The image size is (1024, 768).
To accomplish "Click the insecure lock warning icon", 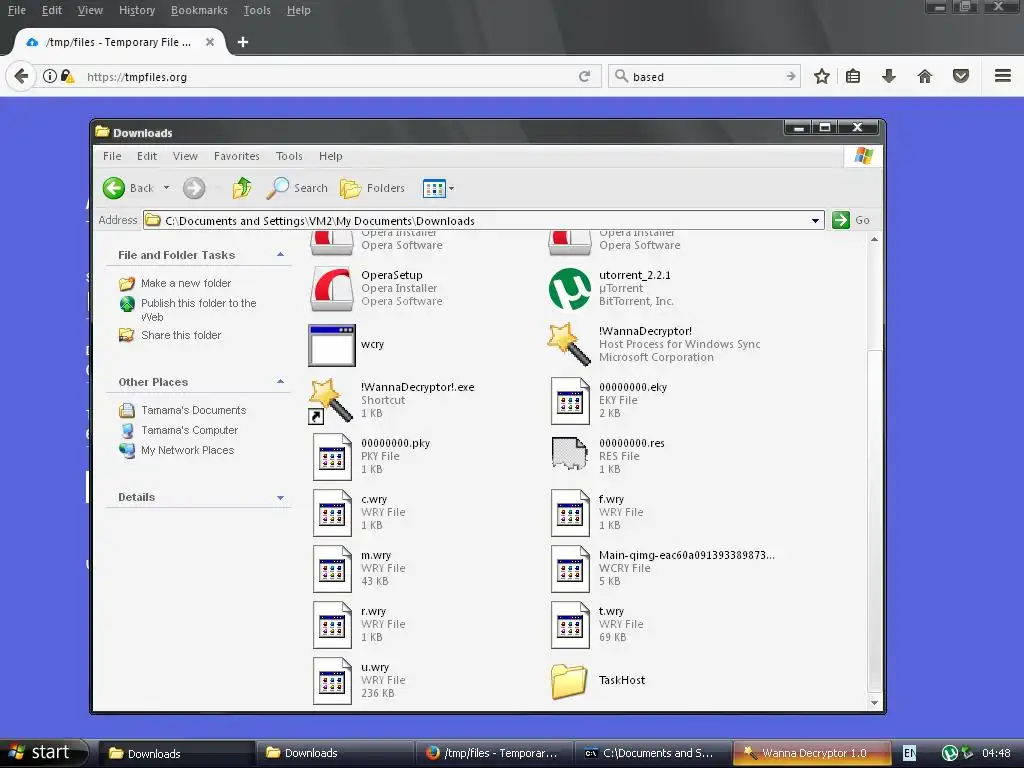I will 67,76.
